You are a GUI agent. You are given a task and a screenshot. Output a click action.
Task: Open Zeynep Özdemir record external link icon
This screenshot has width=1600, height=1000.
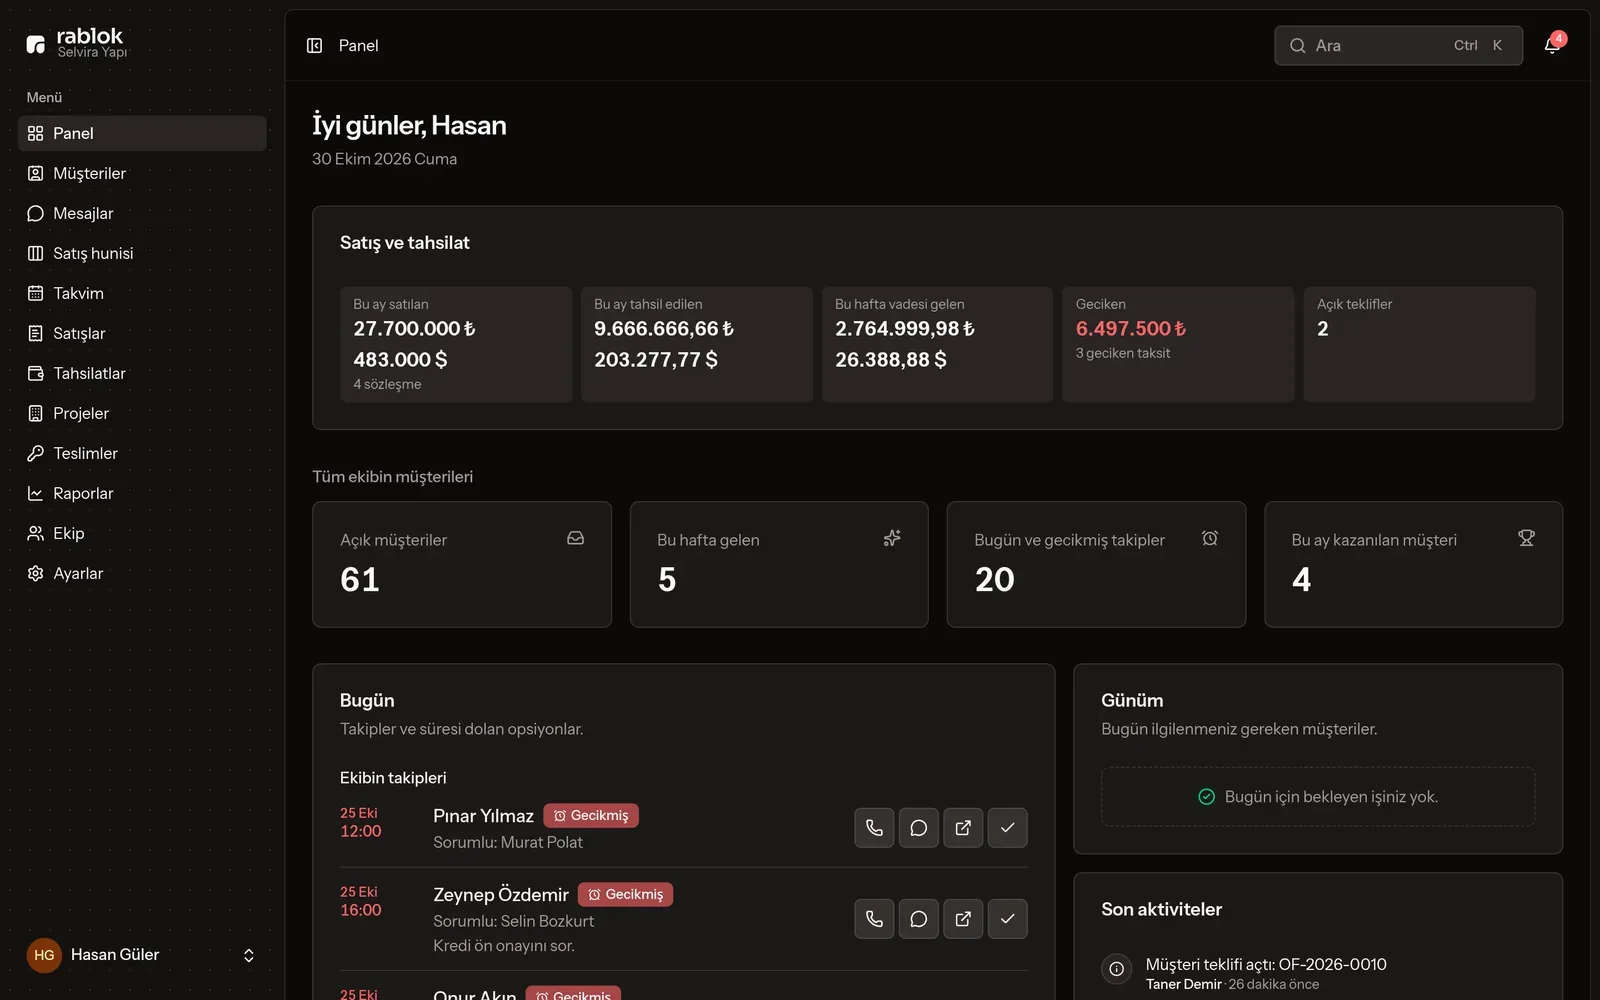click(x=963, y=919)
